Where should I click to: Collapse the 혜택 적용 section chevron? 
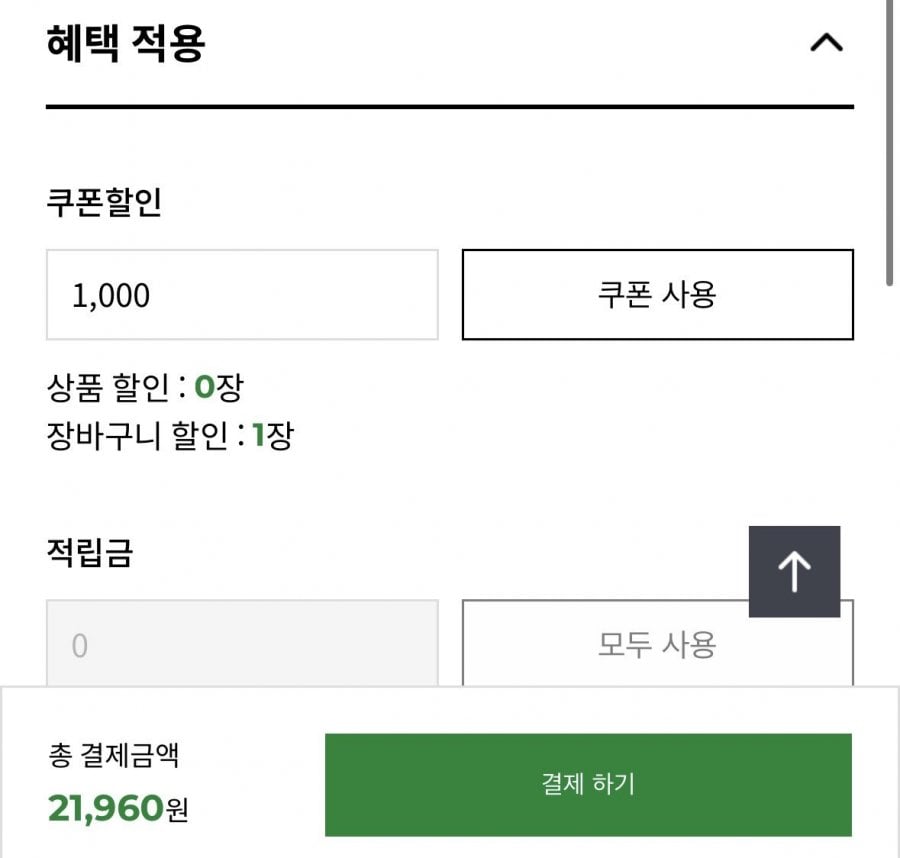(x=826, y=44)
